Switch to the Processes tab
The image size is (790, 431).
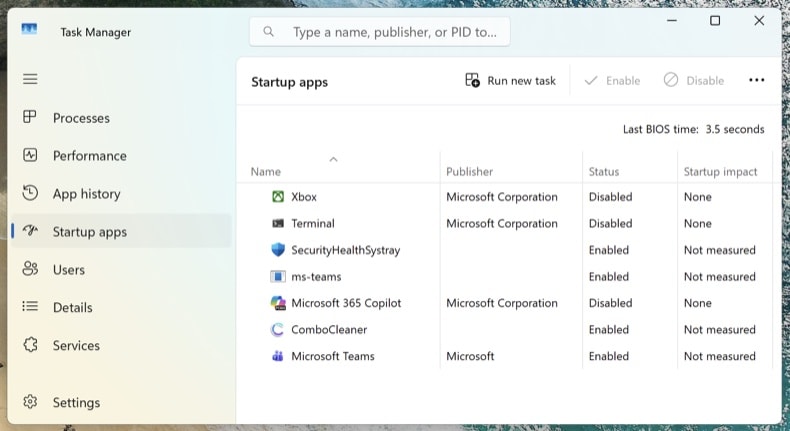(122, 117)
